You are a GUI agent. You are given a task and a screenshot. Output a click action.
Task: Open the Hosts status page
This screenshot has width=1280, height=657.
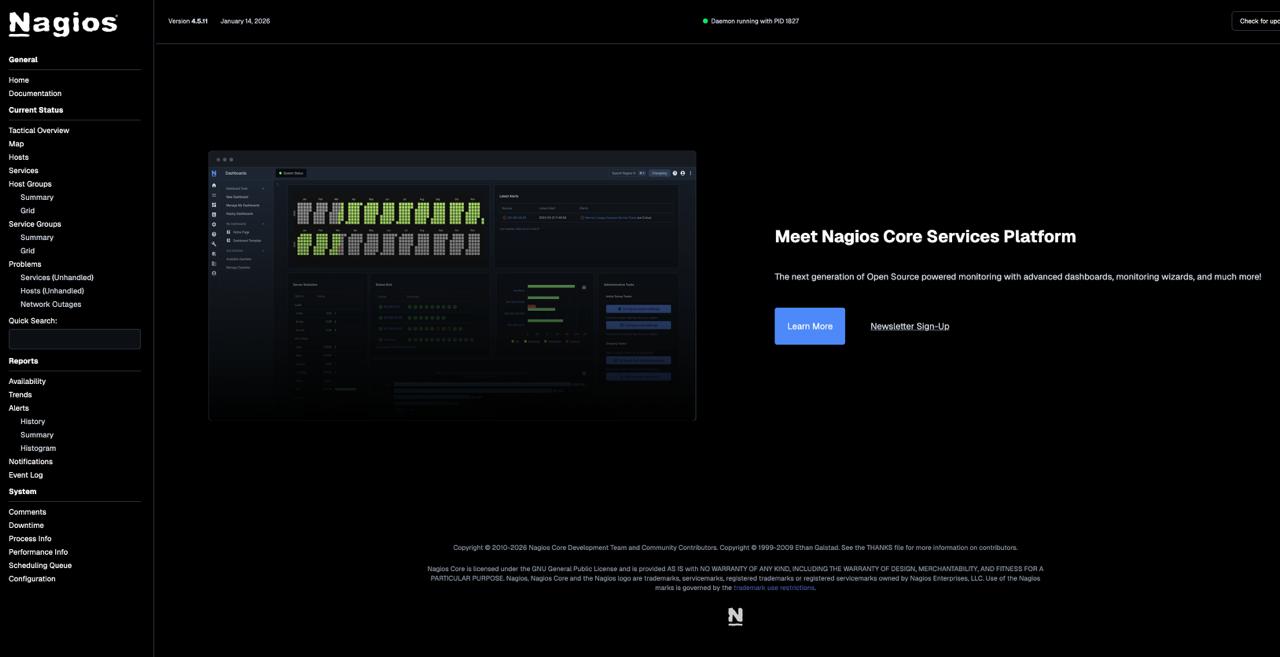coord(19,157)
